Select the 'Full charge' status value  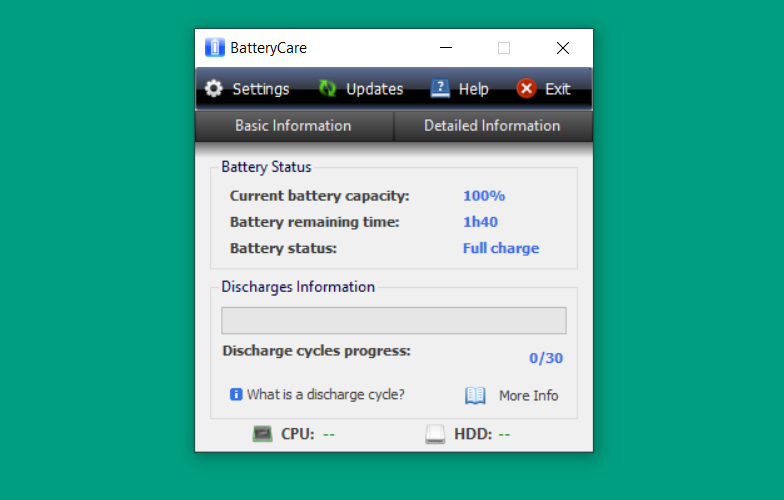pyautogui.click(x=501, y=248)
